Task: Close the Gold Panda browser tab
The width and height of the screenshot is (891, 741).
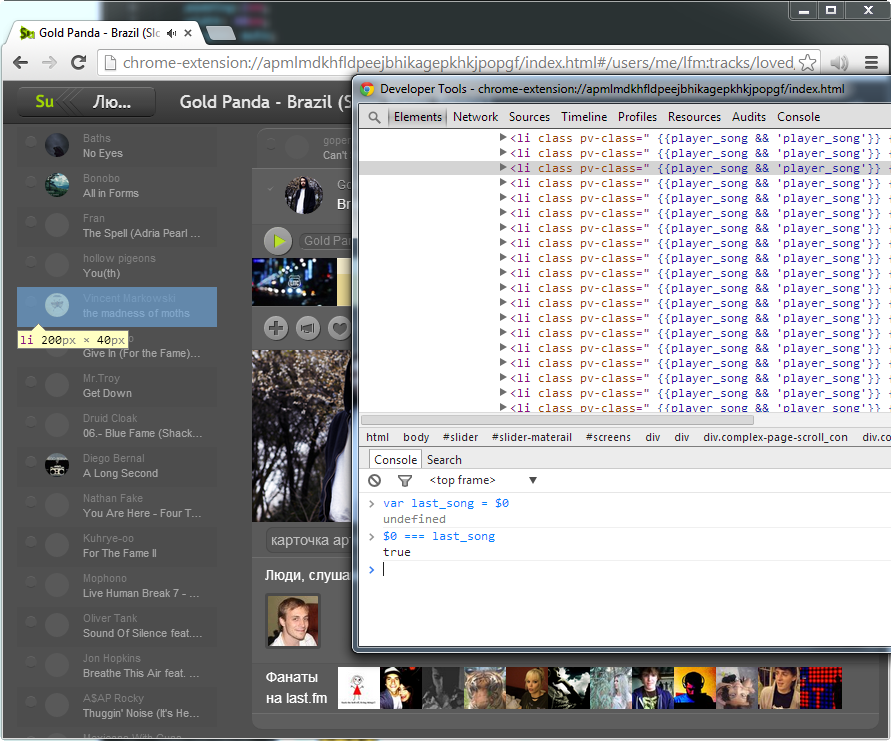Action: (x=188, y=34)
